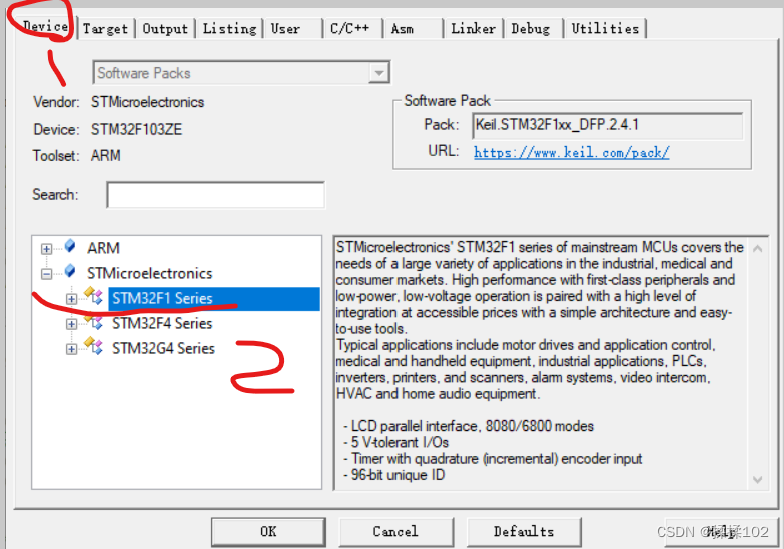Click inside the Search input field
This screenshot has height=549, width=784.
[216, 194]
